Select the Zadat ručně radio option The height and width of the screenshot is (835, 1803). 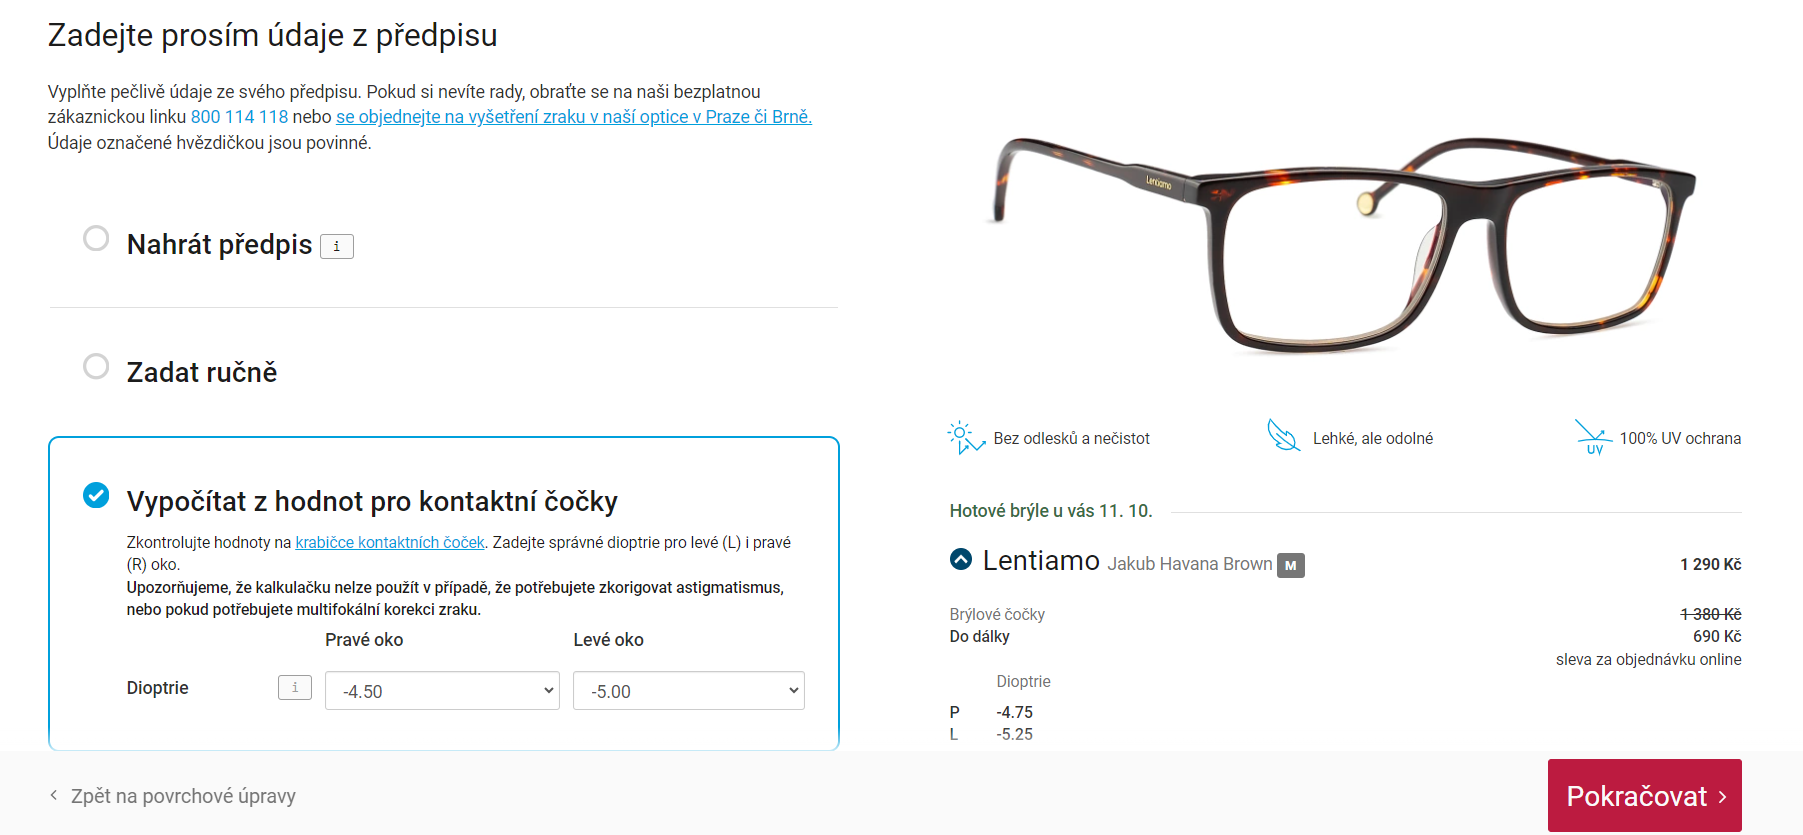tap(96, 366)
